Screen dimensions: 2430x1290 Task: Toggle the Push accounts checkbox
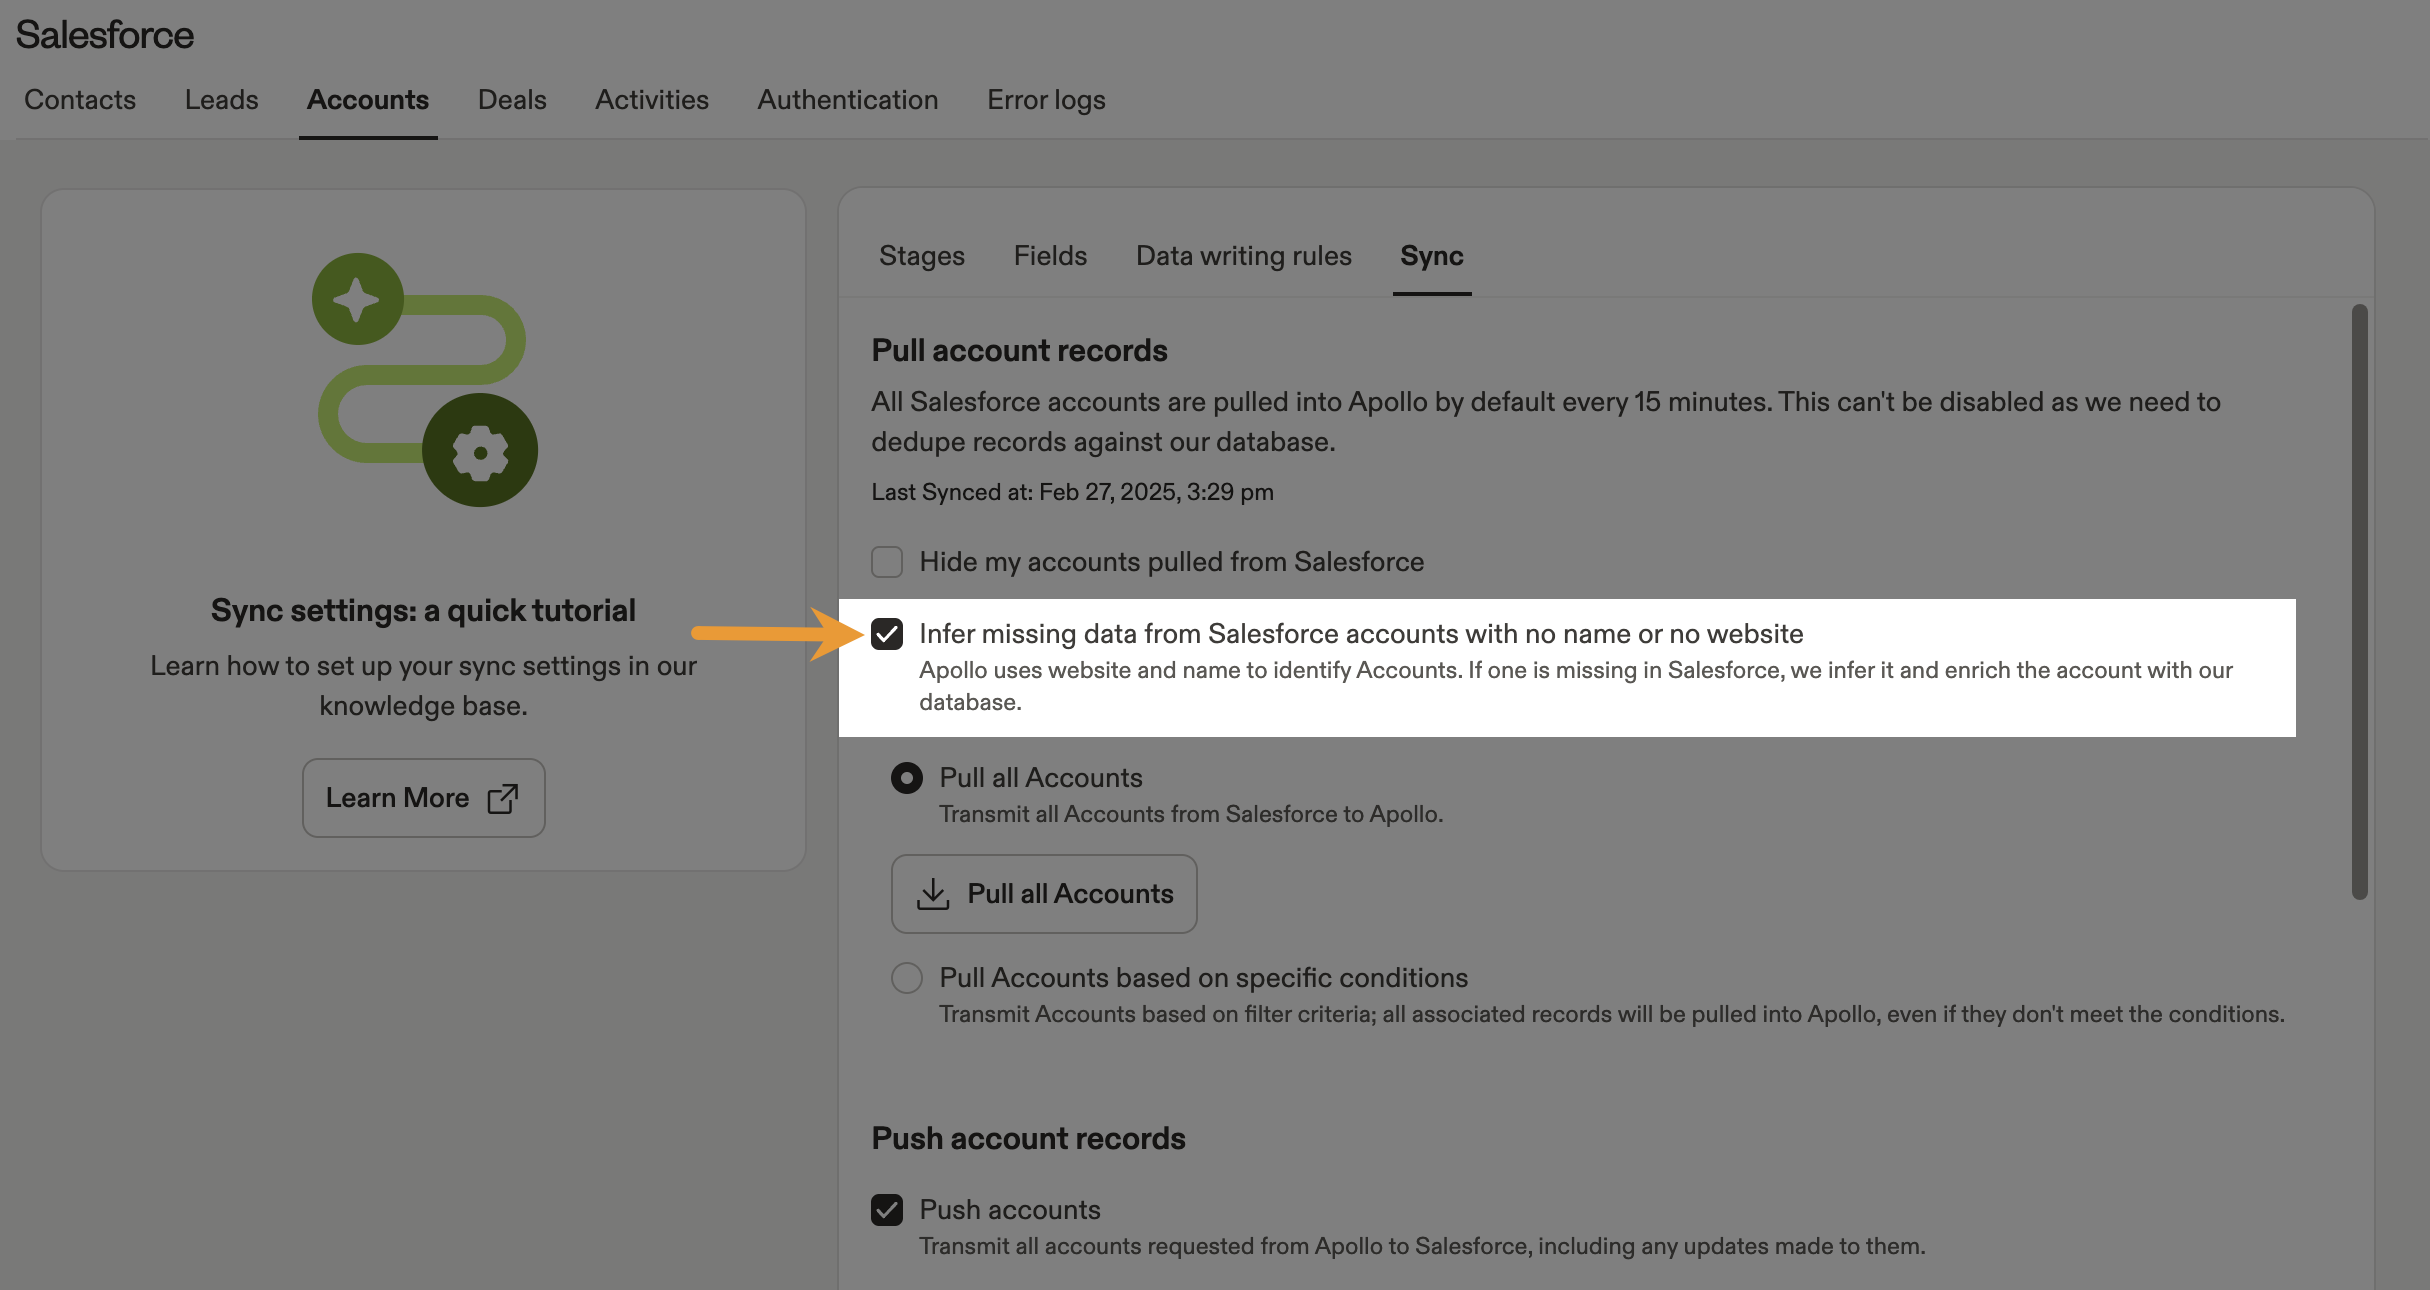click(x=887, y=1210)
